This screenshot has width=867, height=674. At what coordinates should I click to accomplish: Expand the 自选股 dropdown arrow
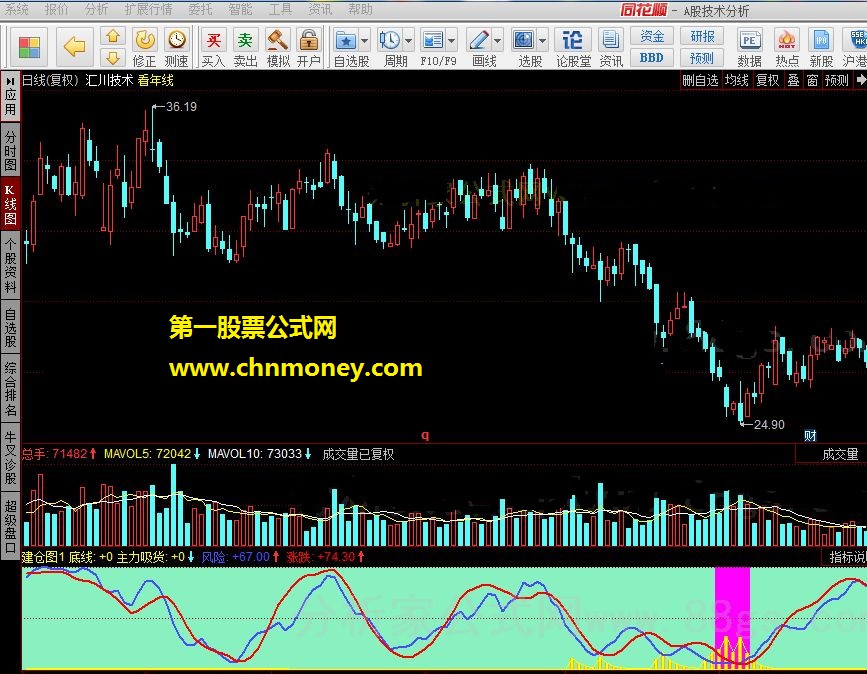[x=365, y=41]
